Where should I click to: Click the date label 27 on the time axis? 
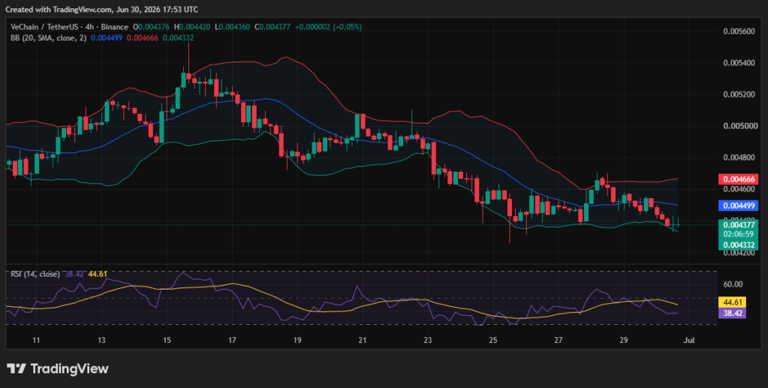[x=558, y=340]
